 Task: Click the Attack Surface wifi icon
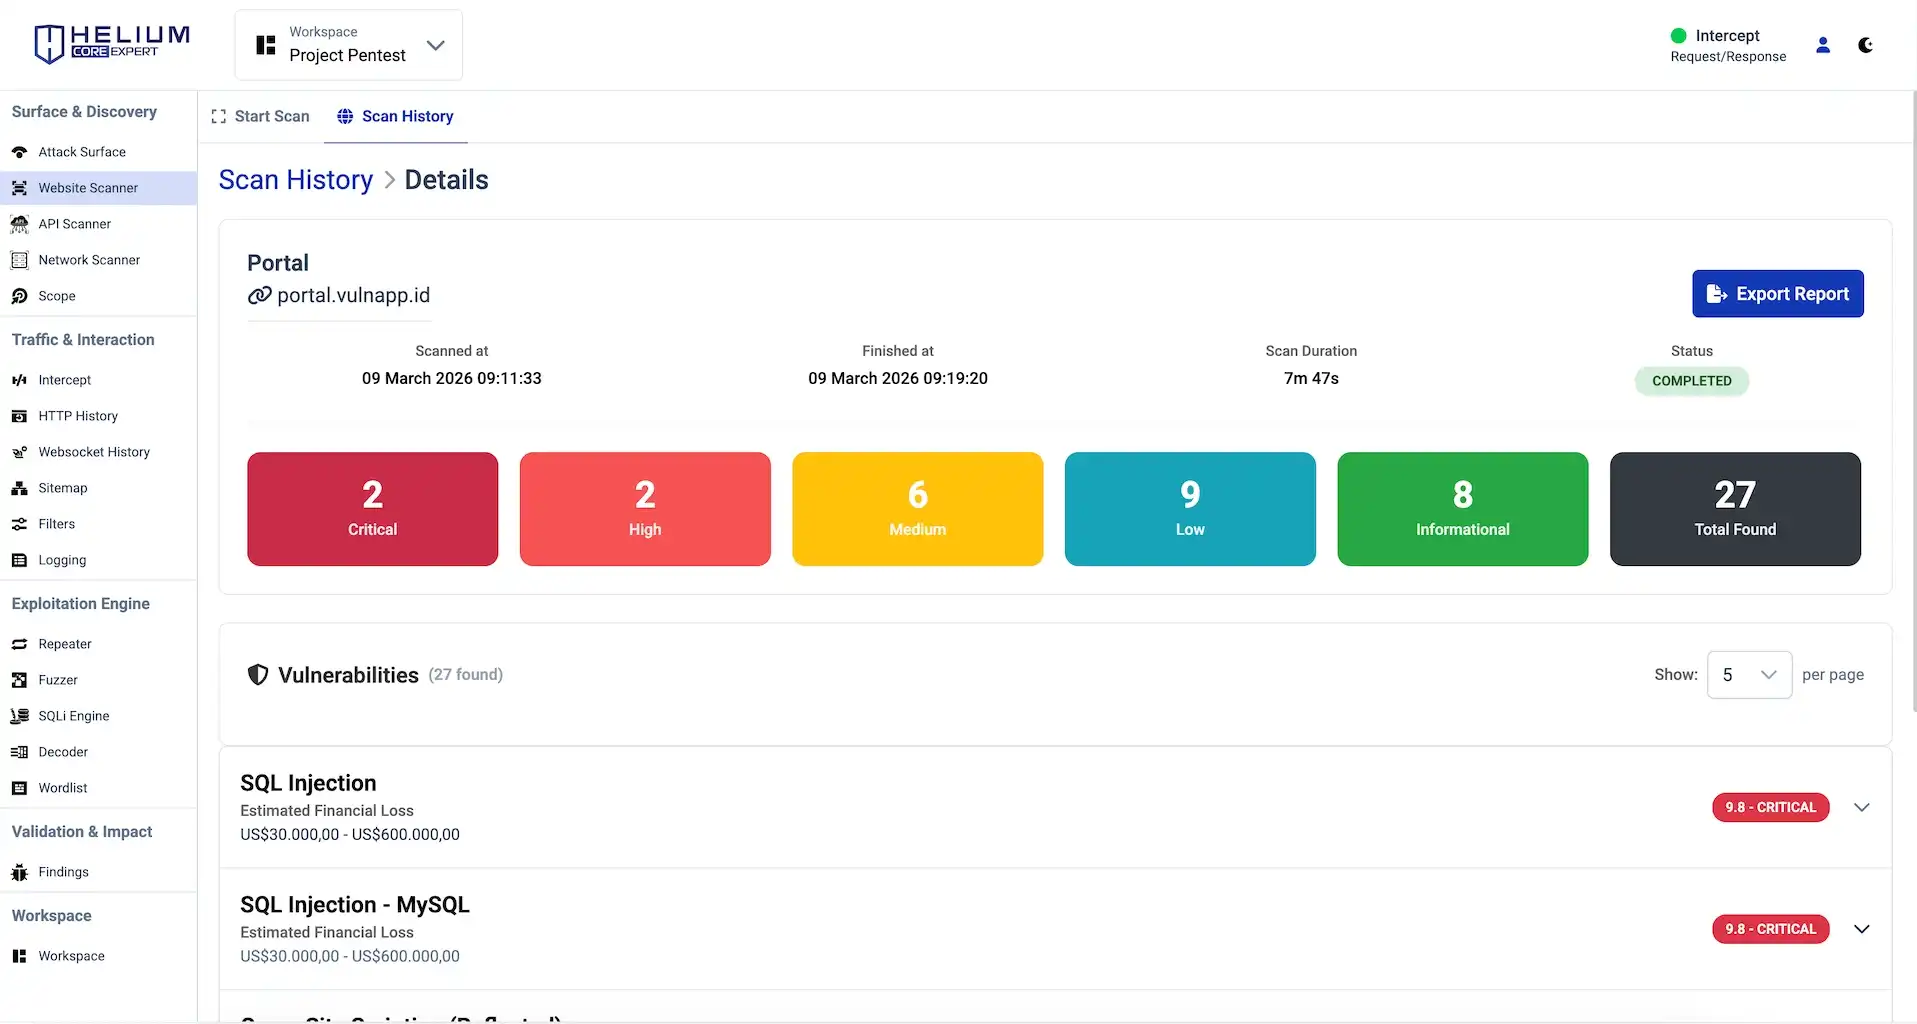19,152
